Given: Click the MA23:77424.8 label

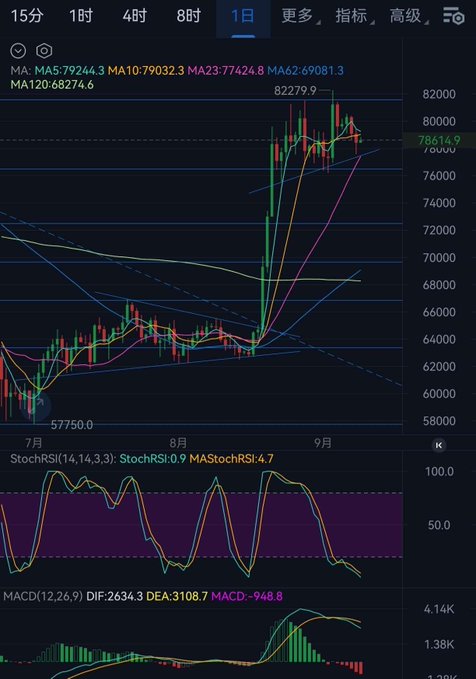Looking at the screenshot, I should point(226,71).
